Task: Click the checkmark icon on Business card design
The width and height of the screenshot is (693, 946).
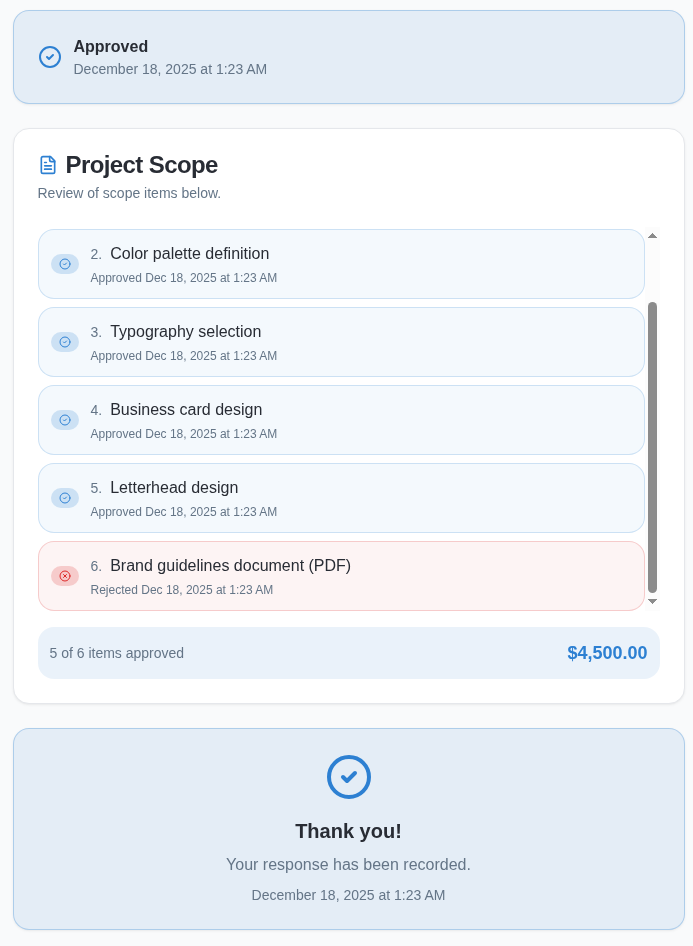Action: [x=65, y=420]
